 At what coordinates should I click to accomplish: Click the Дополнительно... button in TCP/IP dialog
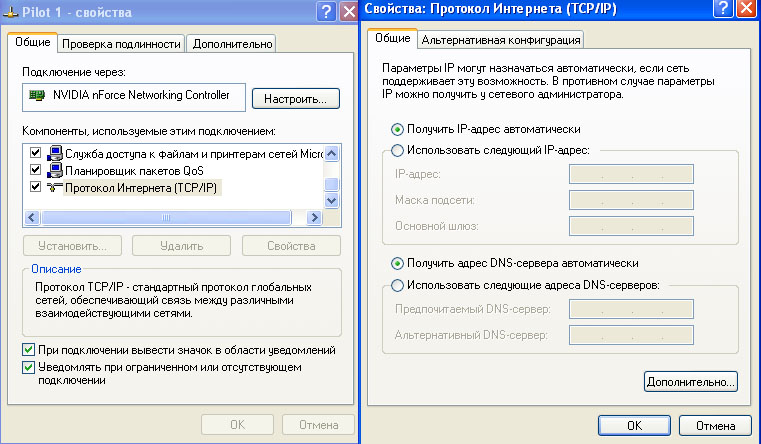690,381
